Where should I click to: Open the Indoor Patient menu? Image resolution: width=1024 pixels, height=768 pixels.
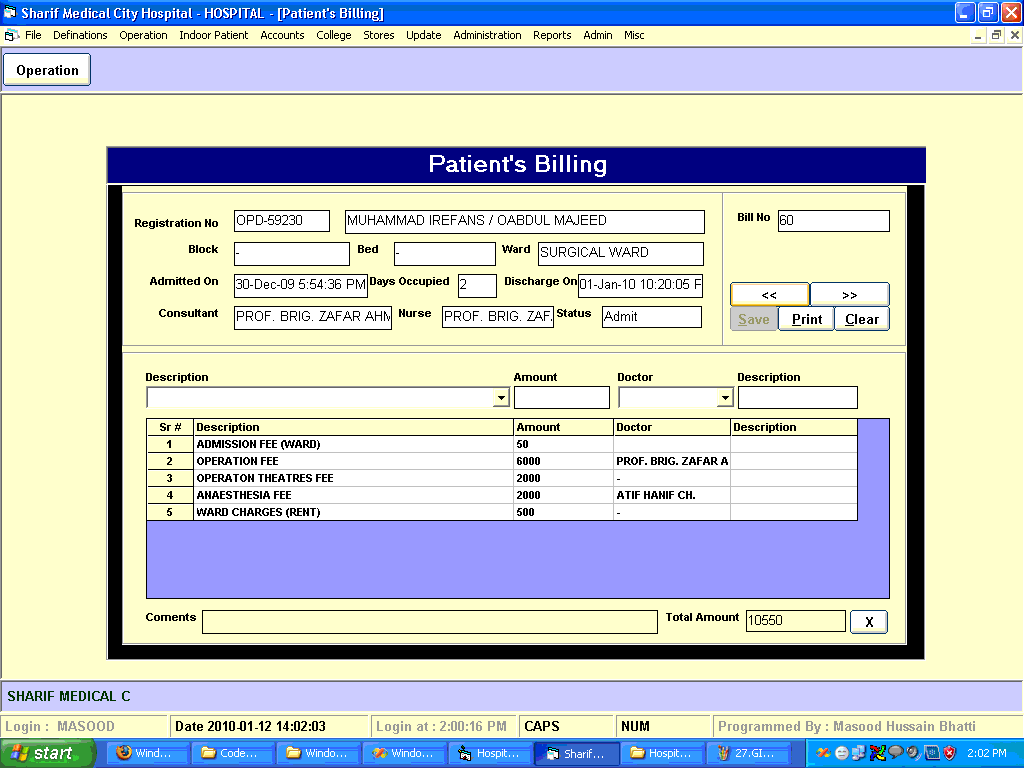[214, 35]
